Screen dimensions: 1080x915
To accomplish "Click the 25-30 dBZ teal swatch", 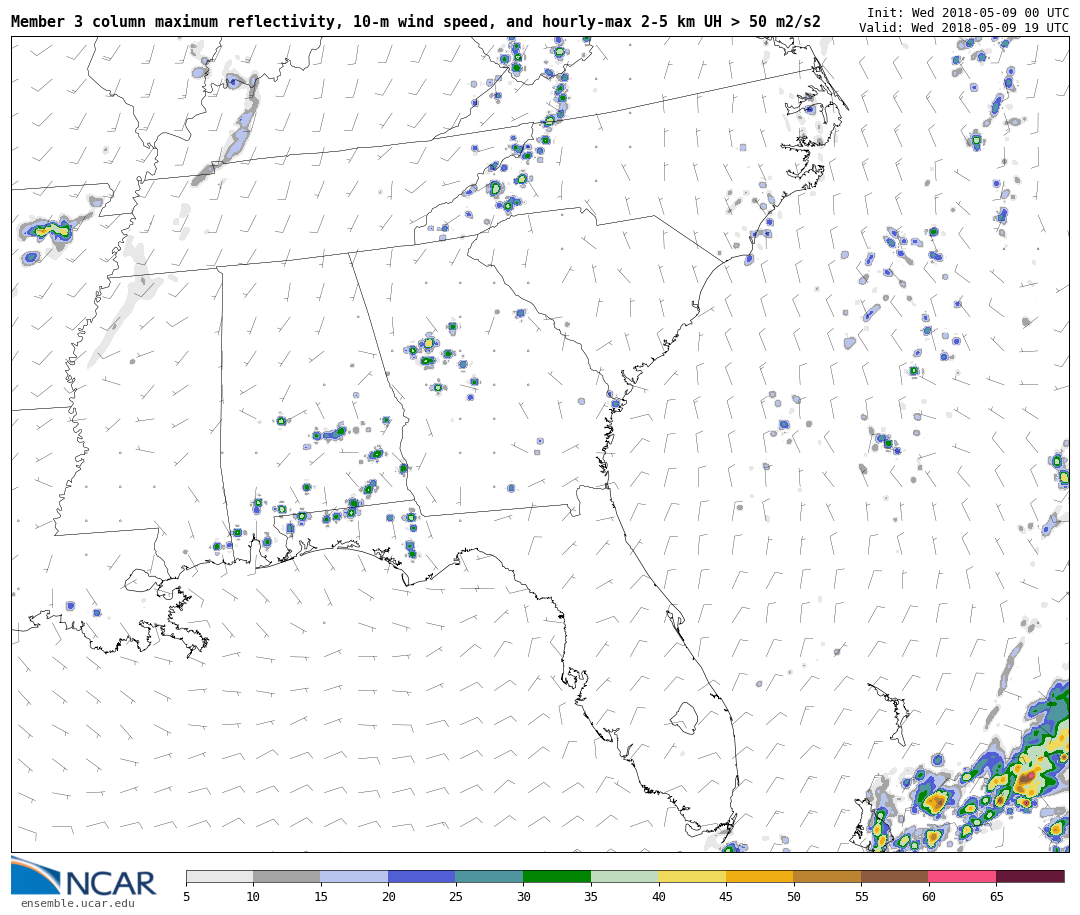I will point(490,876).
